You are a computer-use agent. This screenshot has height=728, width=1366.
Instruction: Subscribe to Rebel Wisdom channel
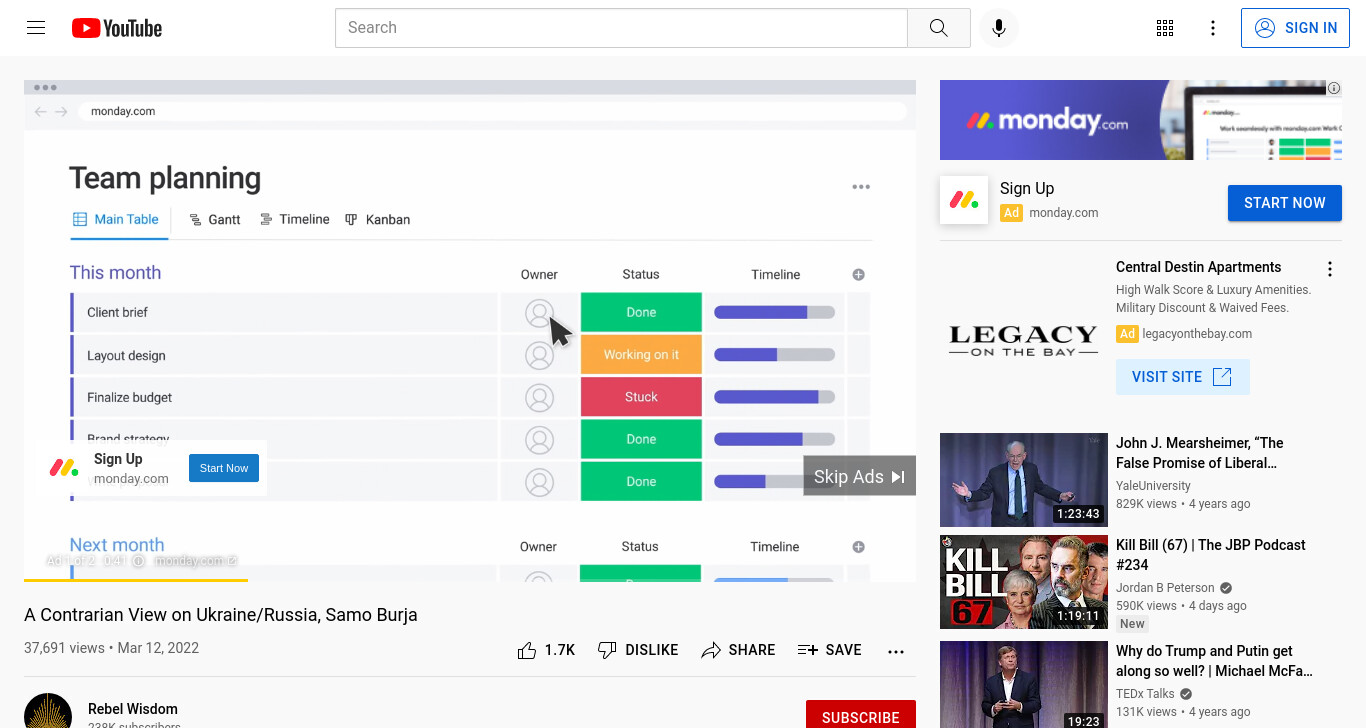pos(861,716)
